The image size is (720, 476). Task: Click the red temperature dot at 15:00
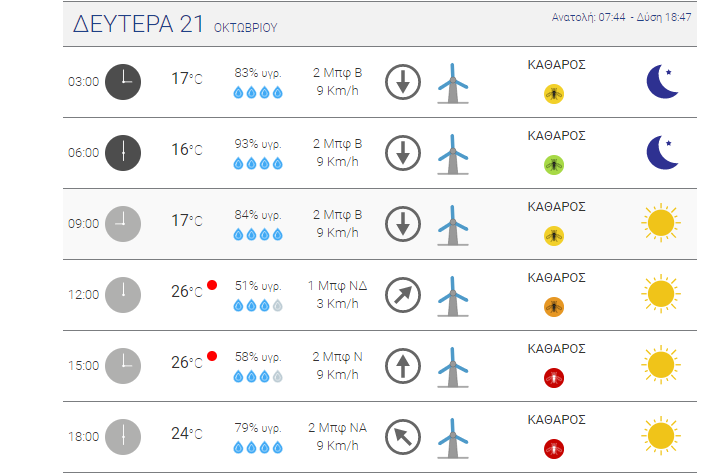pyautogui.click(x=212, y=356)
